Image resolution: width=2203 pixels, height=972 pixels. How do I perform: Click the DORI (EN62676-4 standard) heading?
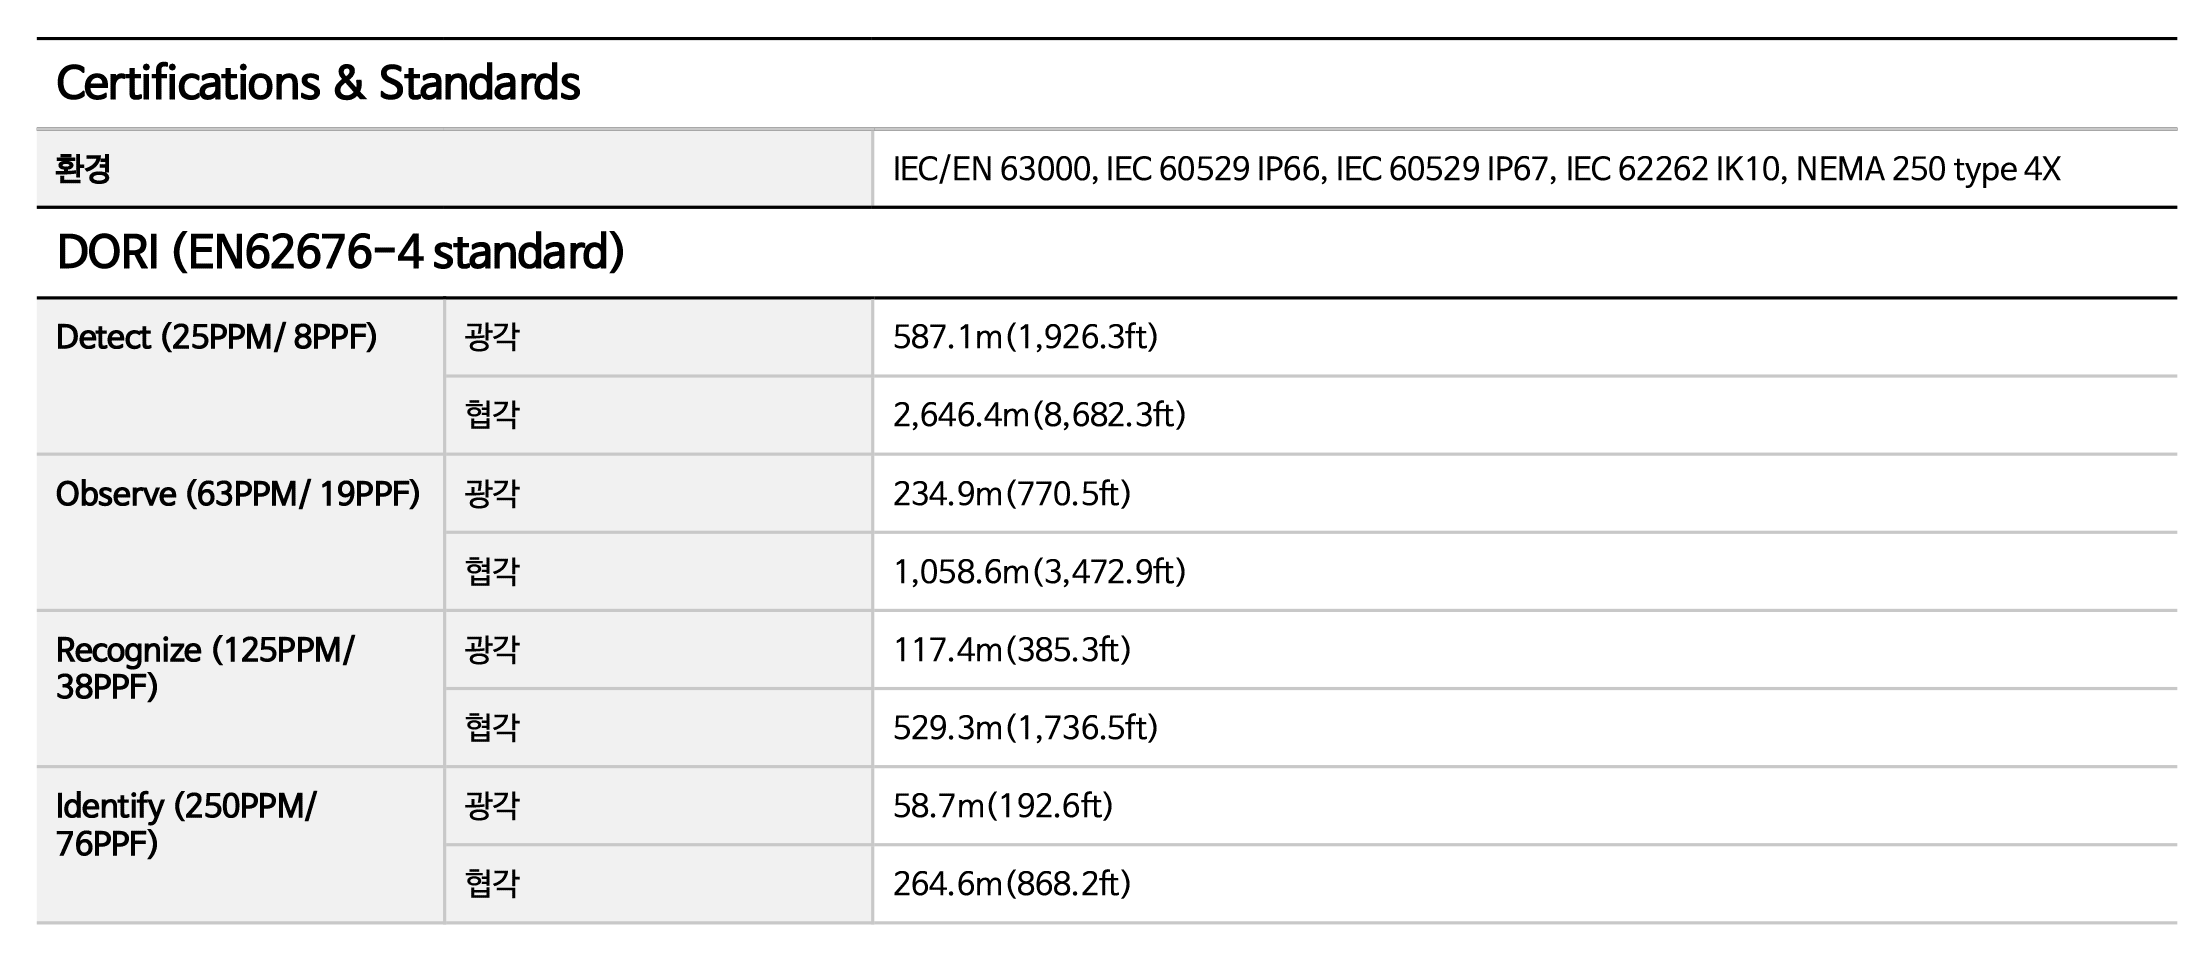click(x=340, y=252)
